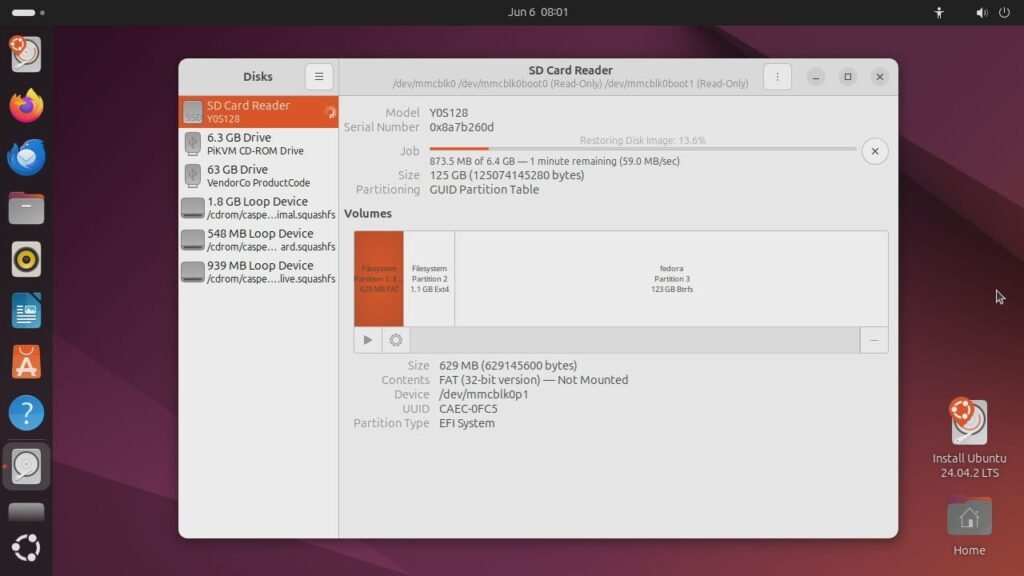Select the 63 GB VendorCo drive
This screenshot has width=1024, height=576.
coord(258,176)
